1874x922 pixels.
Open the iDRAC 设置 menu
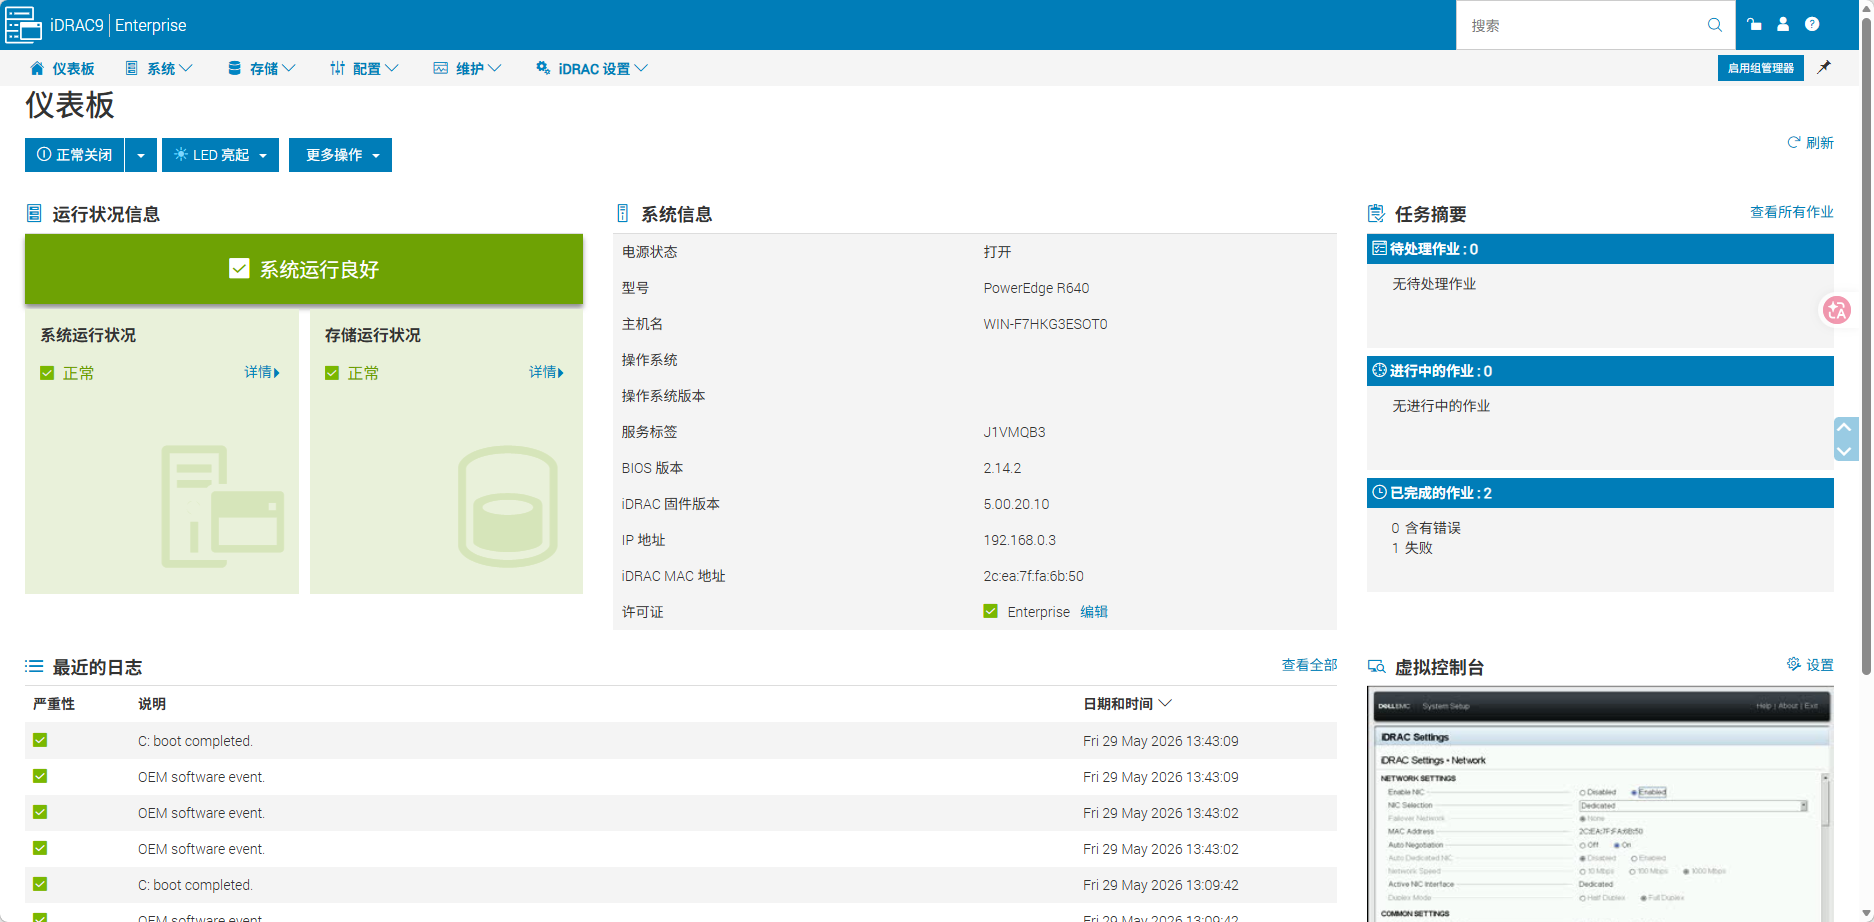point(592,68)
